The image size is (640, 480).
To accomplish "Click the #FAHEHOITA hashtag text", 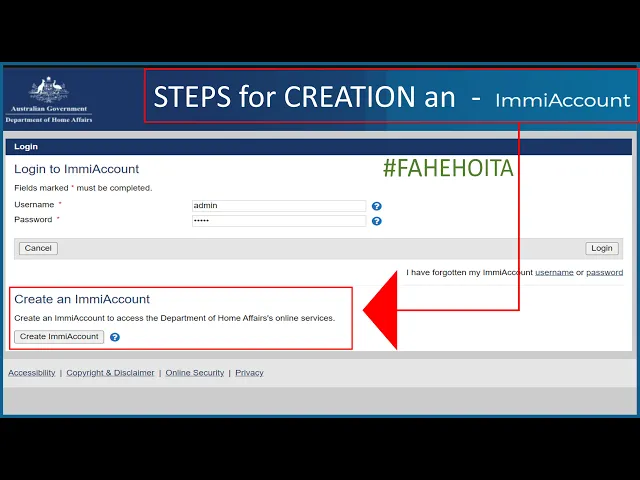I will [448, 169].
